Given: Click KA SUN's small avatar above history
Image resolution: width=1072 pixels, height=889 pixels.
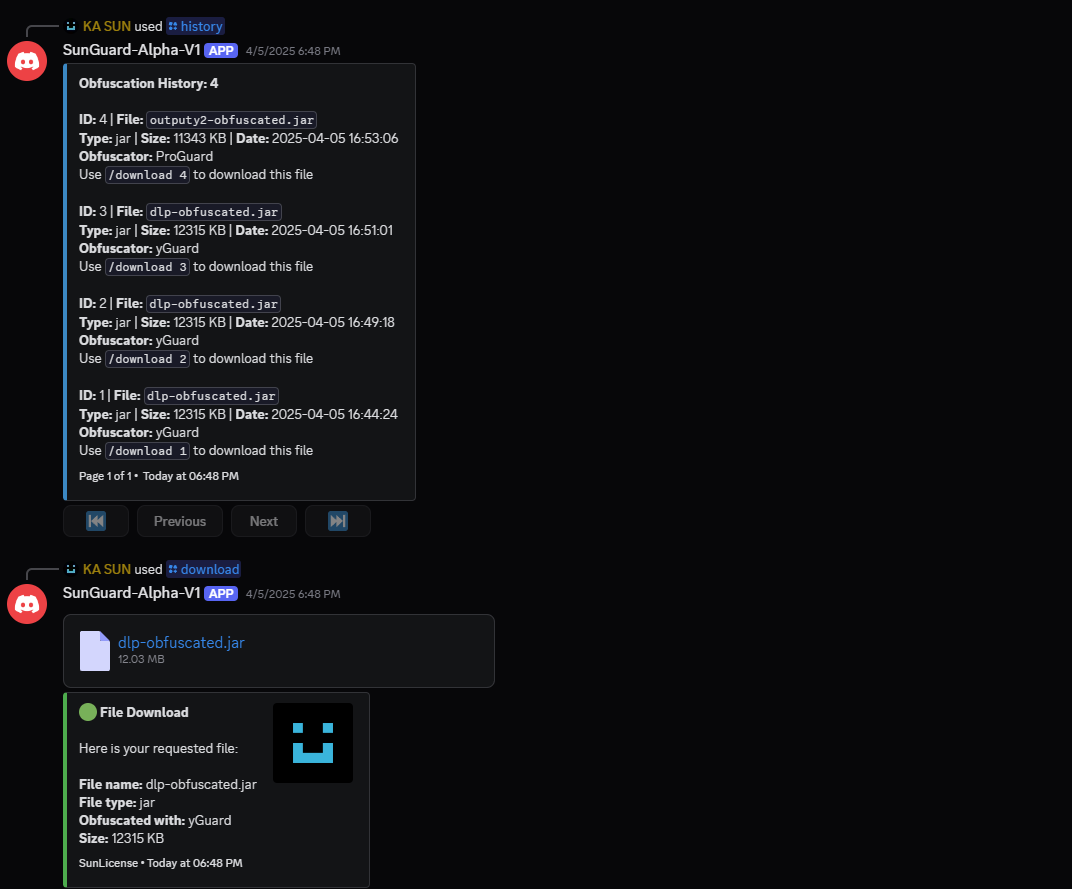Looking at the screenshot, I should click(70, 26).
